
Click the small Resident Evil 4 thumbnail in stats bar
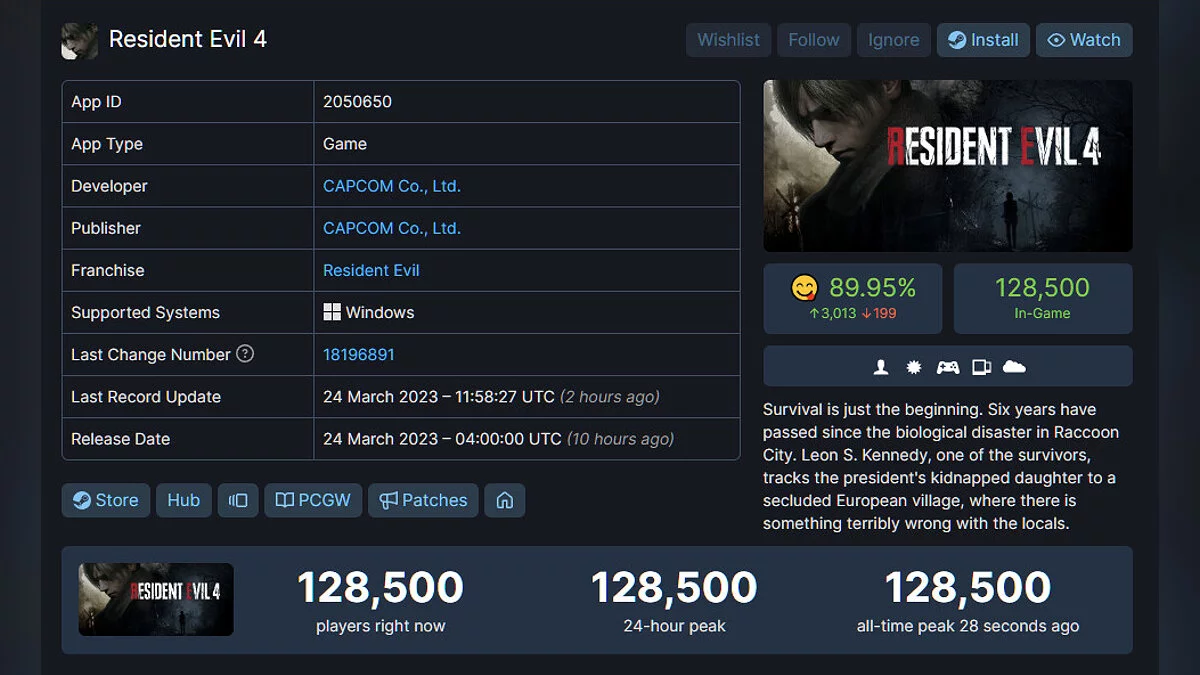156,599
